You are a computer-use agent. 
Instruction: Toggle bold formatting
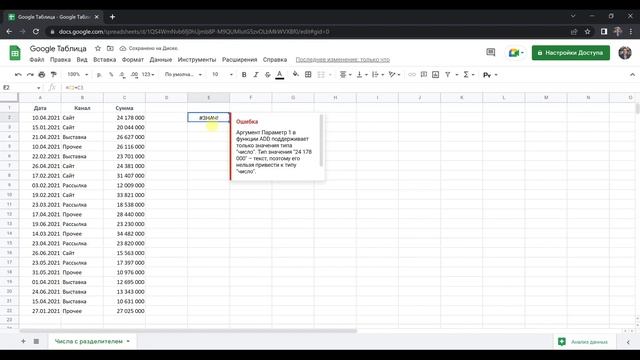[244, 75]
